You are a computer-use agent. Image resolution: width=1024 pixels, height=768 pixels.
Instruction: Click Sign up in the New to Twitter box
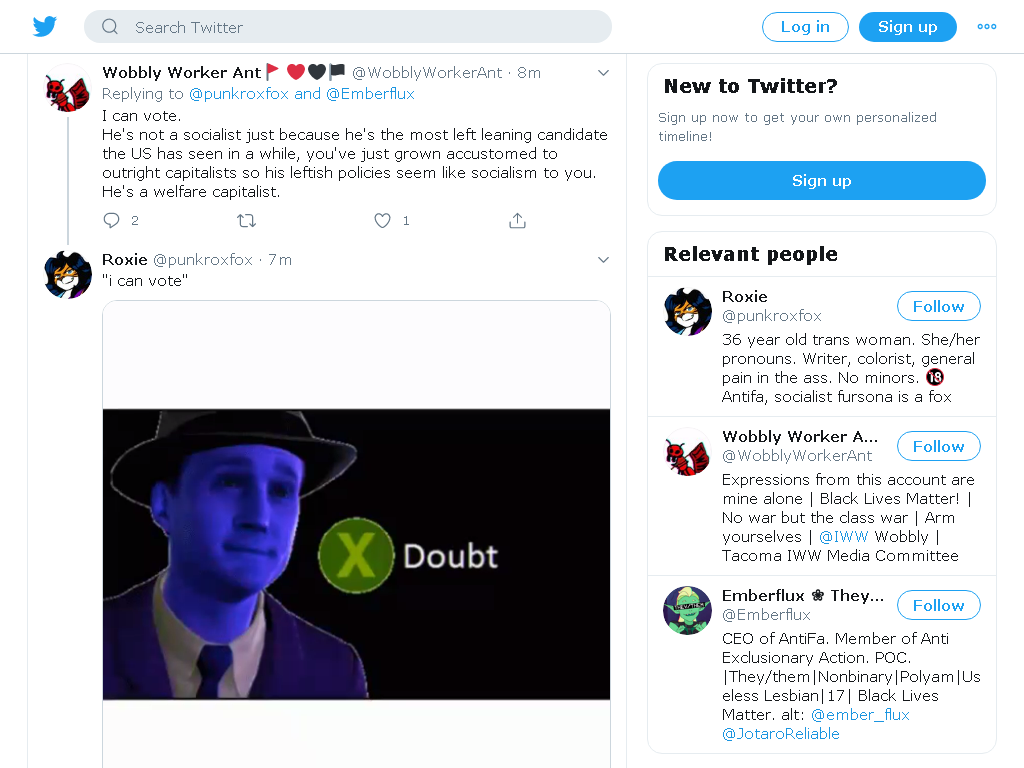(822, 180)
